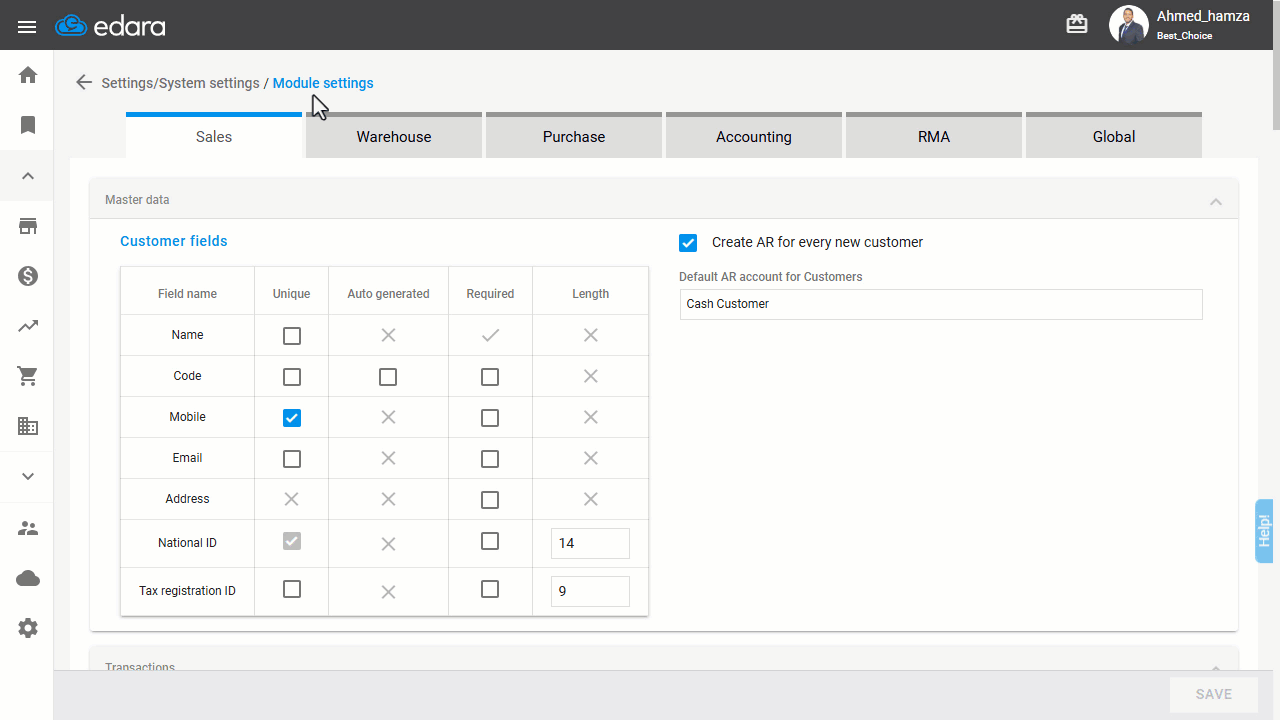Screen dimensions: 1280x720
Task: Enable Auto generated for Code
Action: pos(388,377)
